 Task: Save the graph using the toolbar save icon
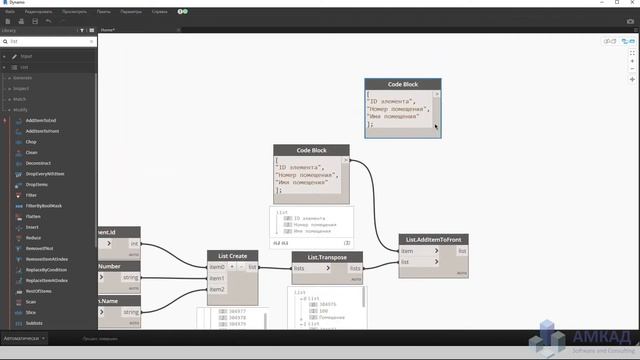(35, 21)
